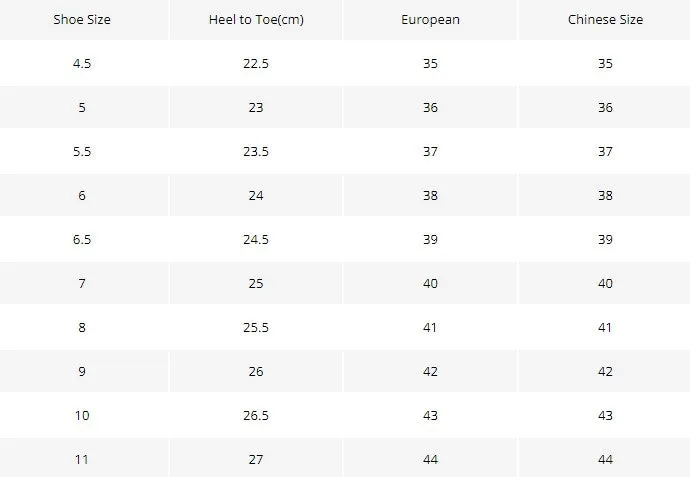Image resolution: width=690 pixels, height=477 pixels.
Task: Select shoe size 11 cell
Action: tap(82, 458)
